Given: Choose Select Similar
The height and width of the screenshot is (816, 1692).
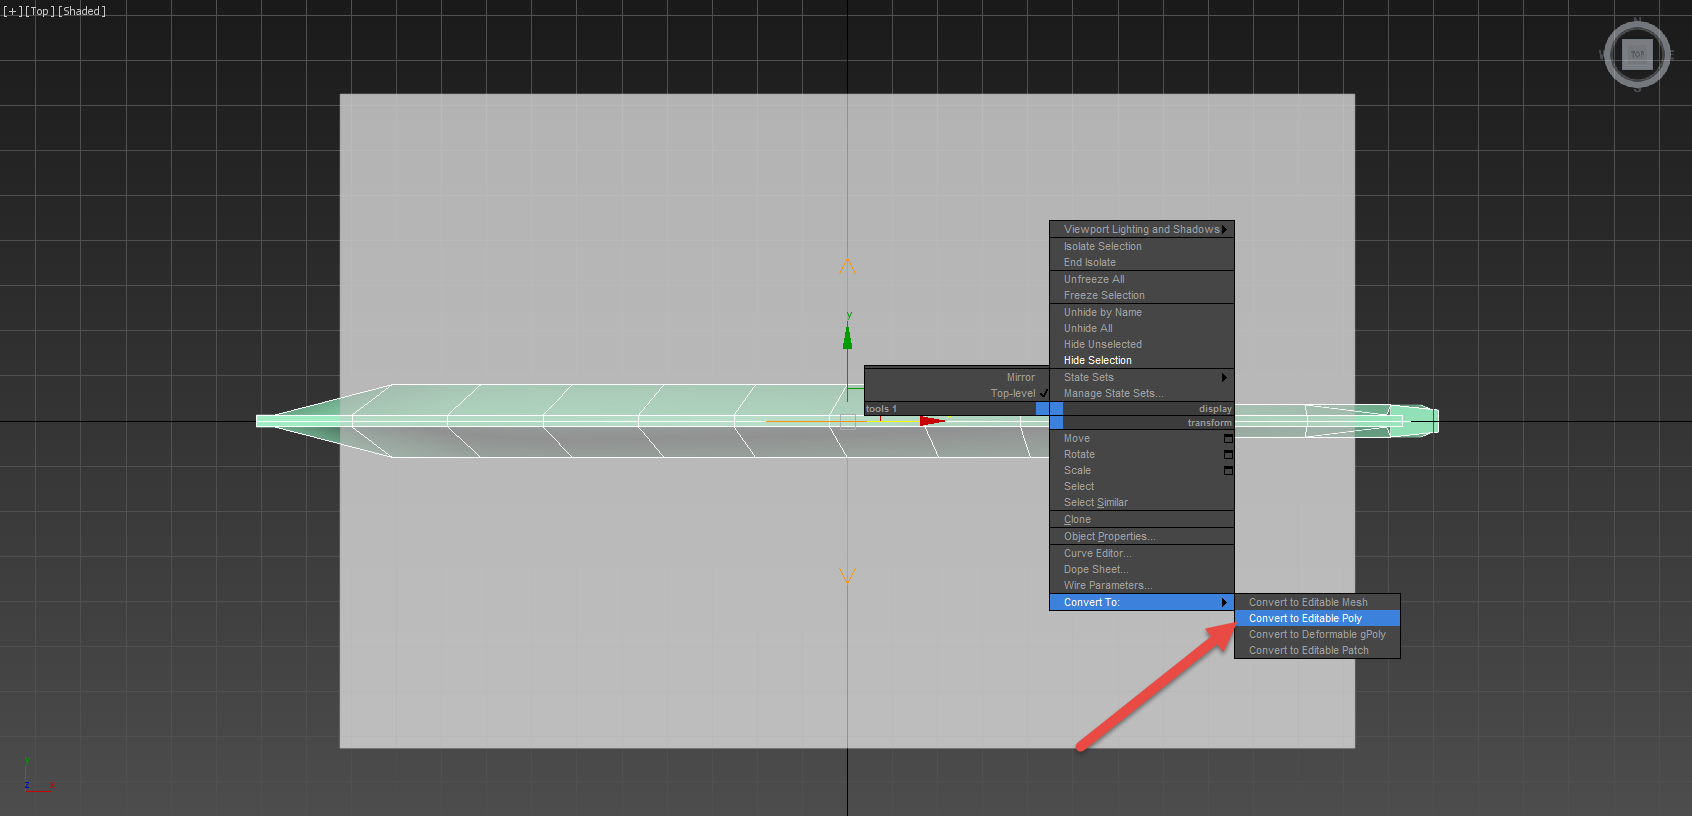Looking at the screenshot, I should [1142, 503].
